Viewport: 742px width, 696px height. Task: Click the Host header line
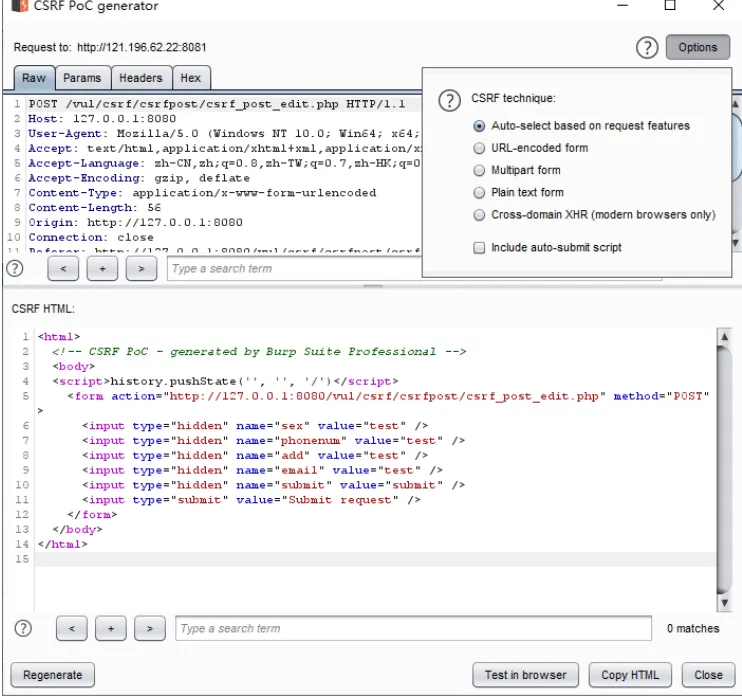[102, 119]
